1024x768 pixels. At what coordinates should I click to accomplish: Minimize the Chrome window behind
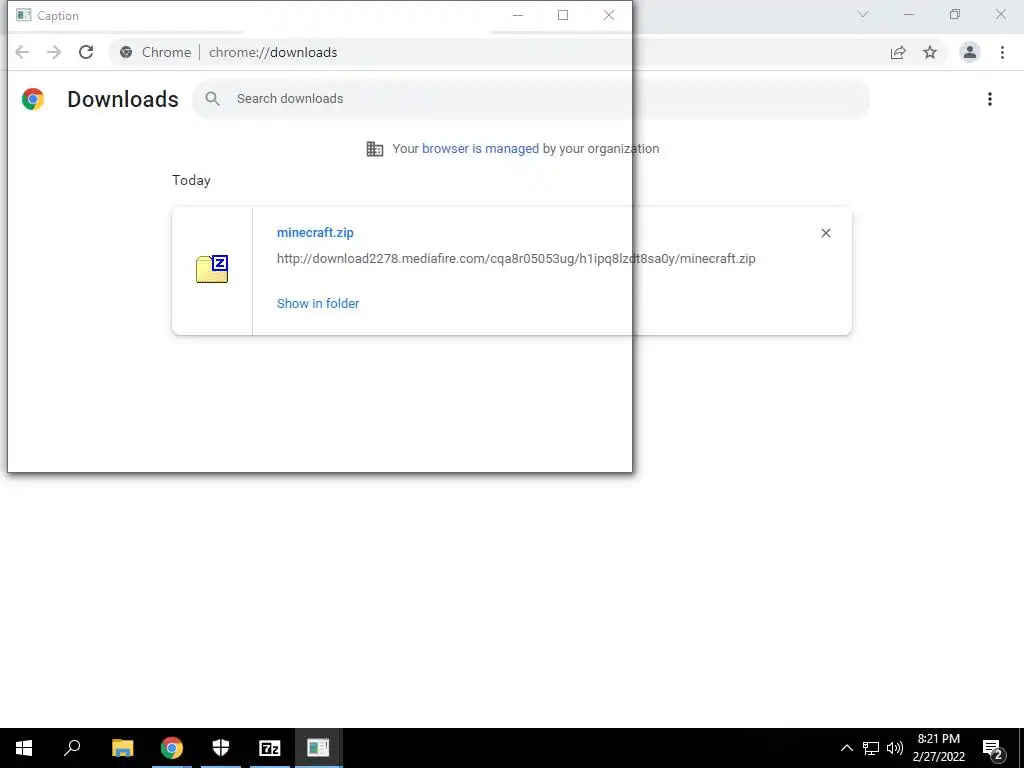908,14
